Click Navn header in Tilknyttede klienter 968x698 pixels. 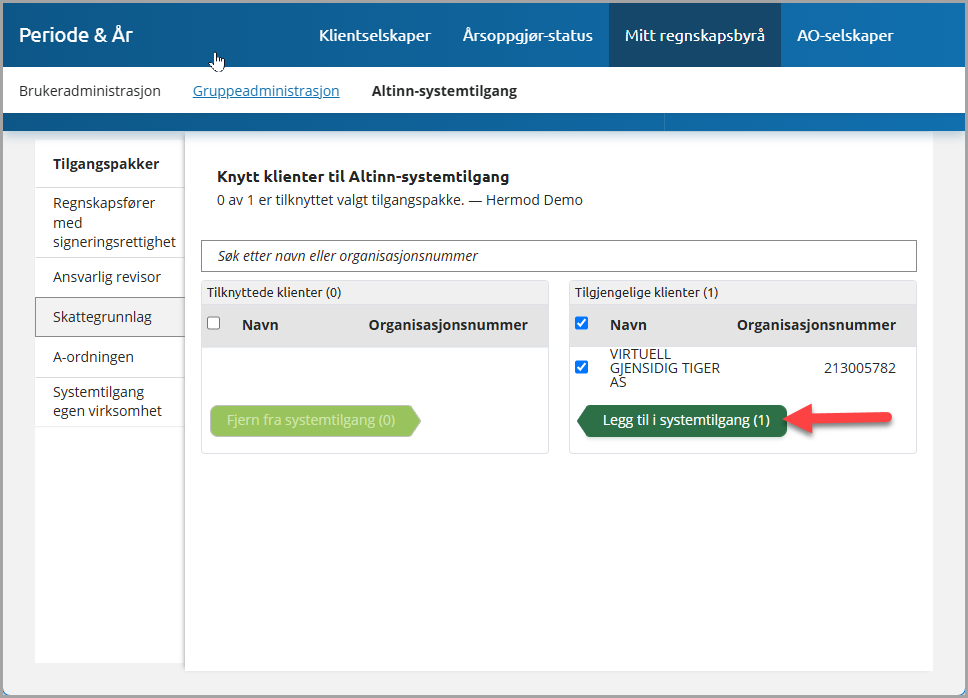coord(260,325)
